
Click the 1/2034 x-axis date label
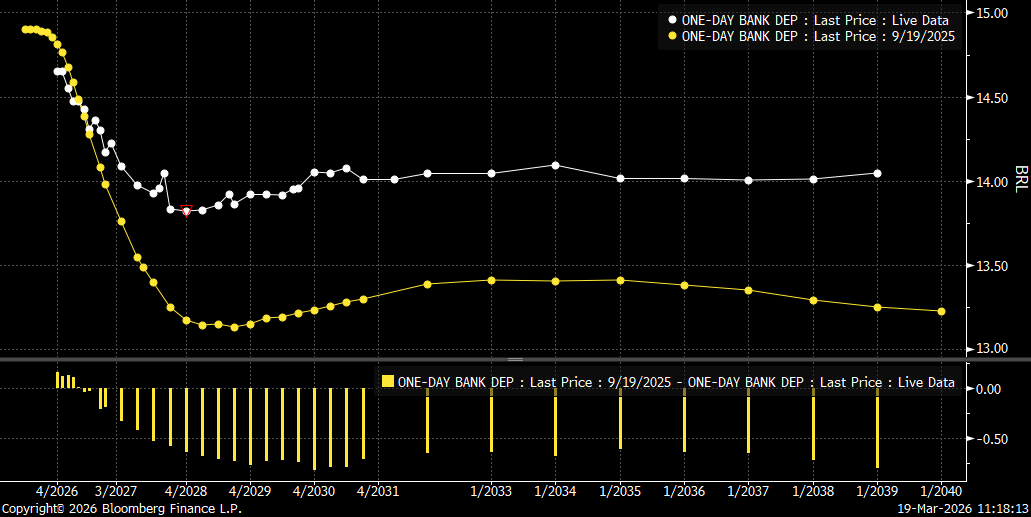point(555,491)
